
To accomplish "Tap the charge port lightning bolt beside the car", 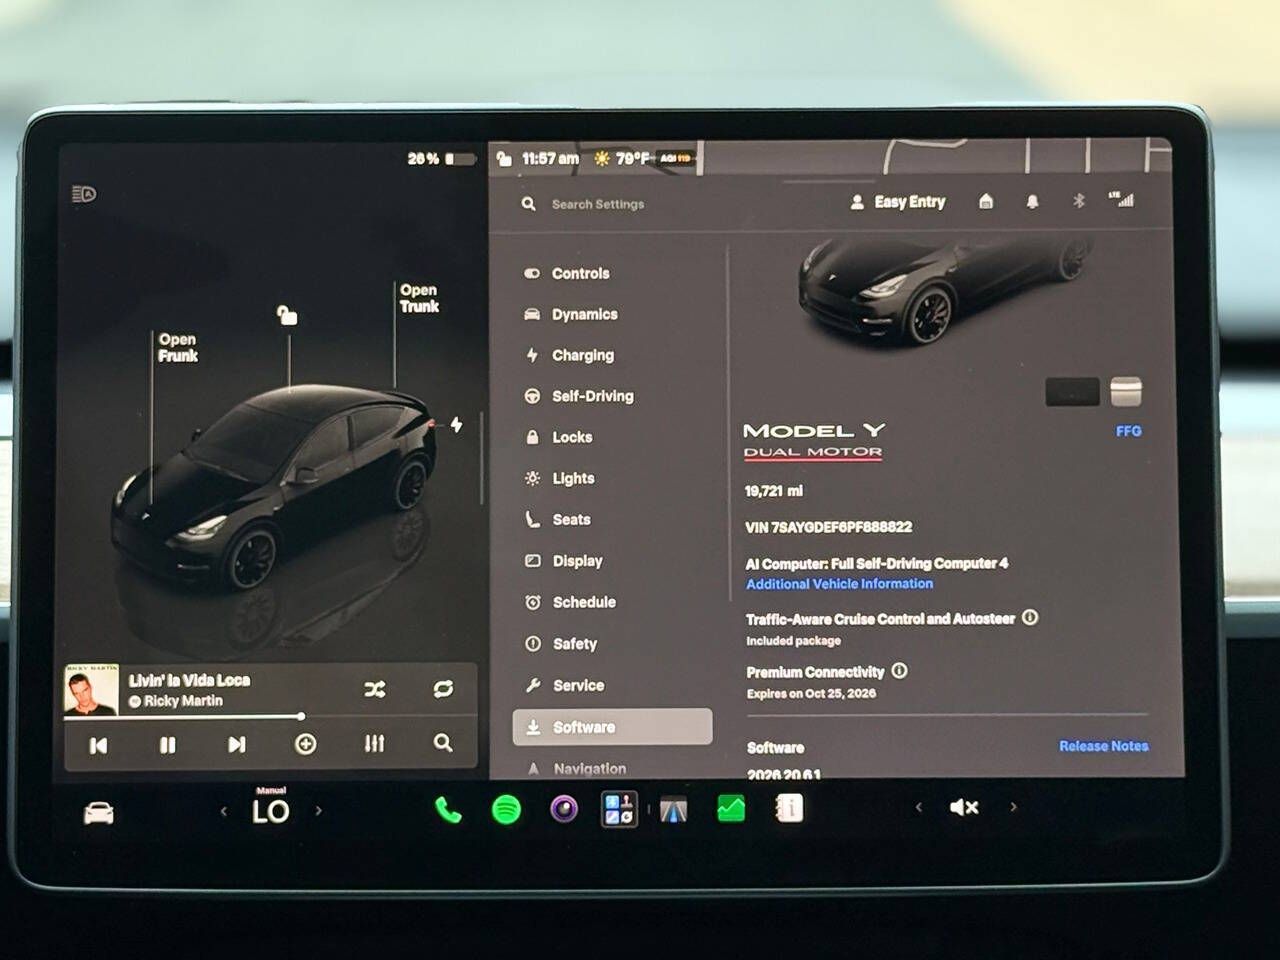I will (456, 424).
